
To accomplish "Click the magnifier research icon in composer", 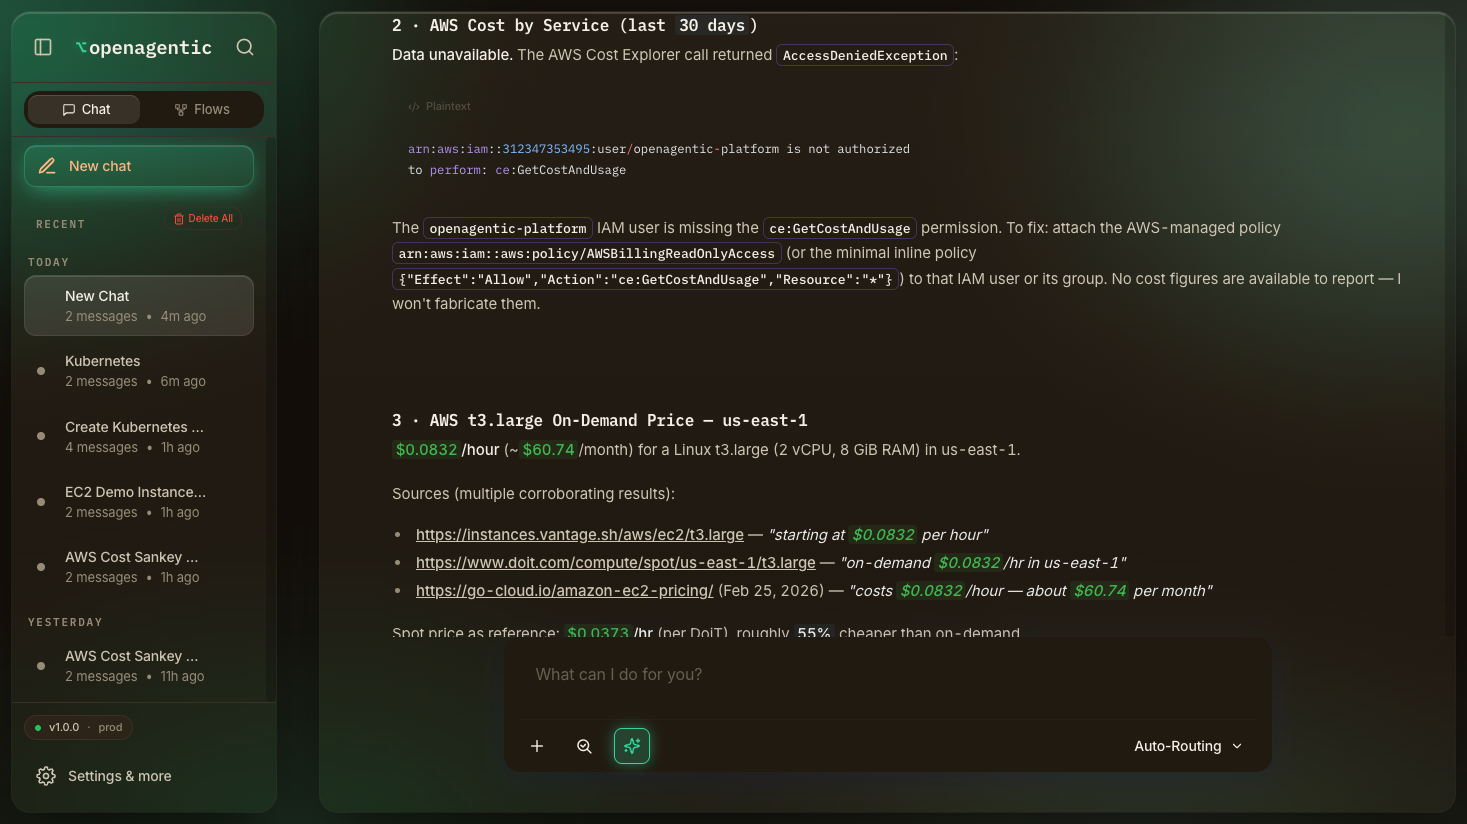I will [x=585, y=746].
